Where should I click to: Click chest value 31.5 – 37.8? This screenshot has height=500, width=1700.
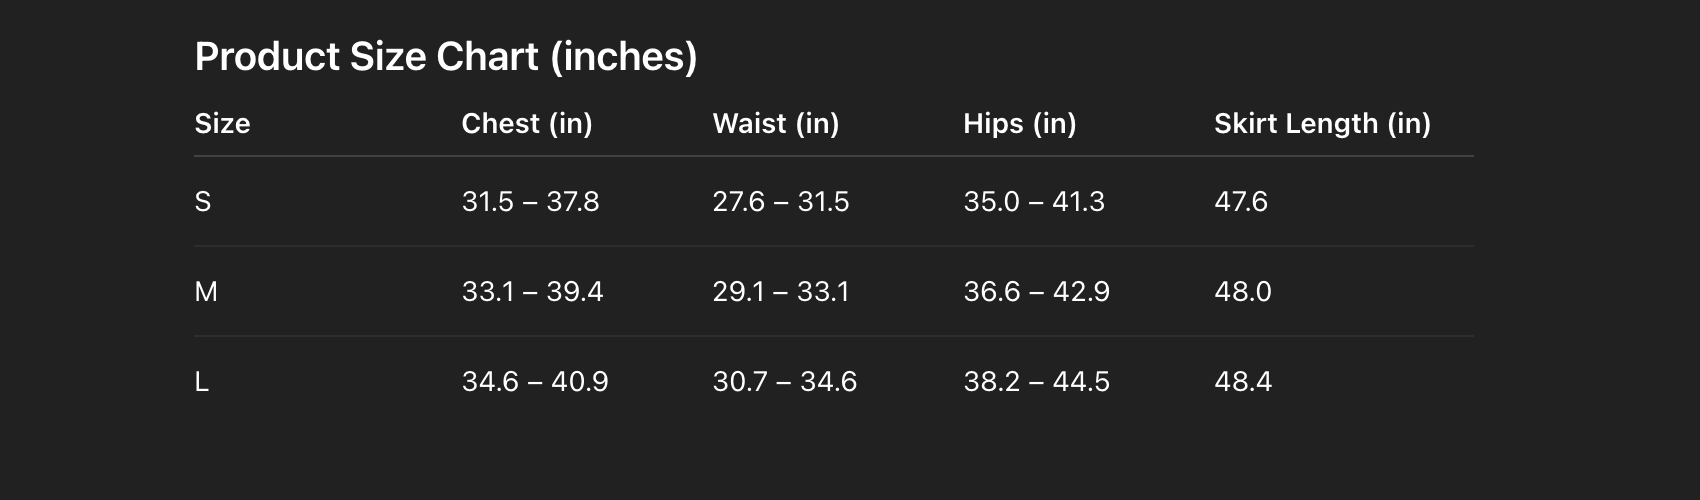pyautogui.click(x=530, y=202)
